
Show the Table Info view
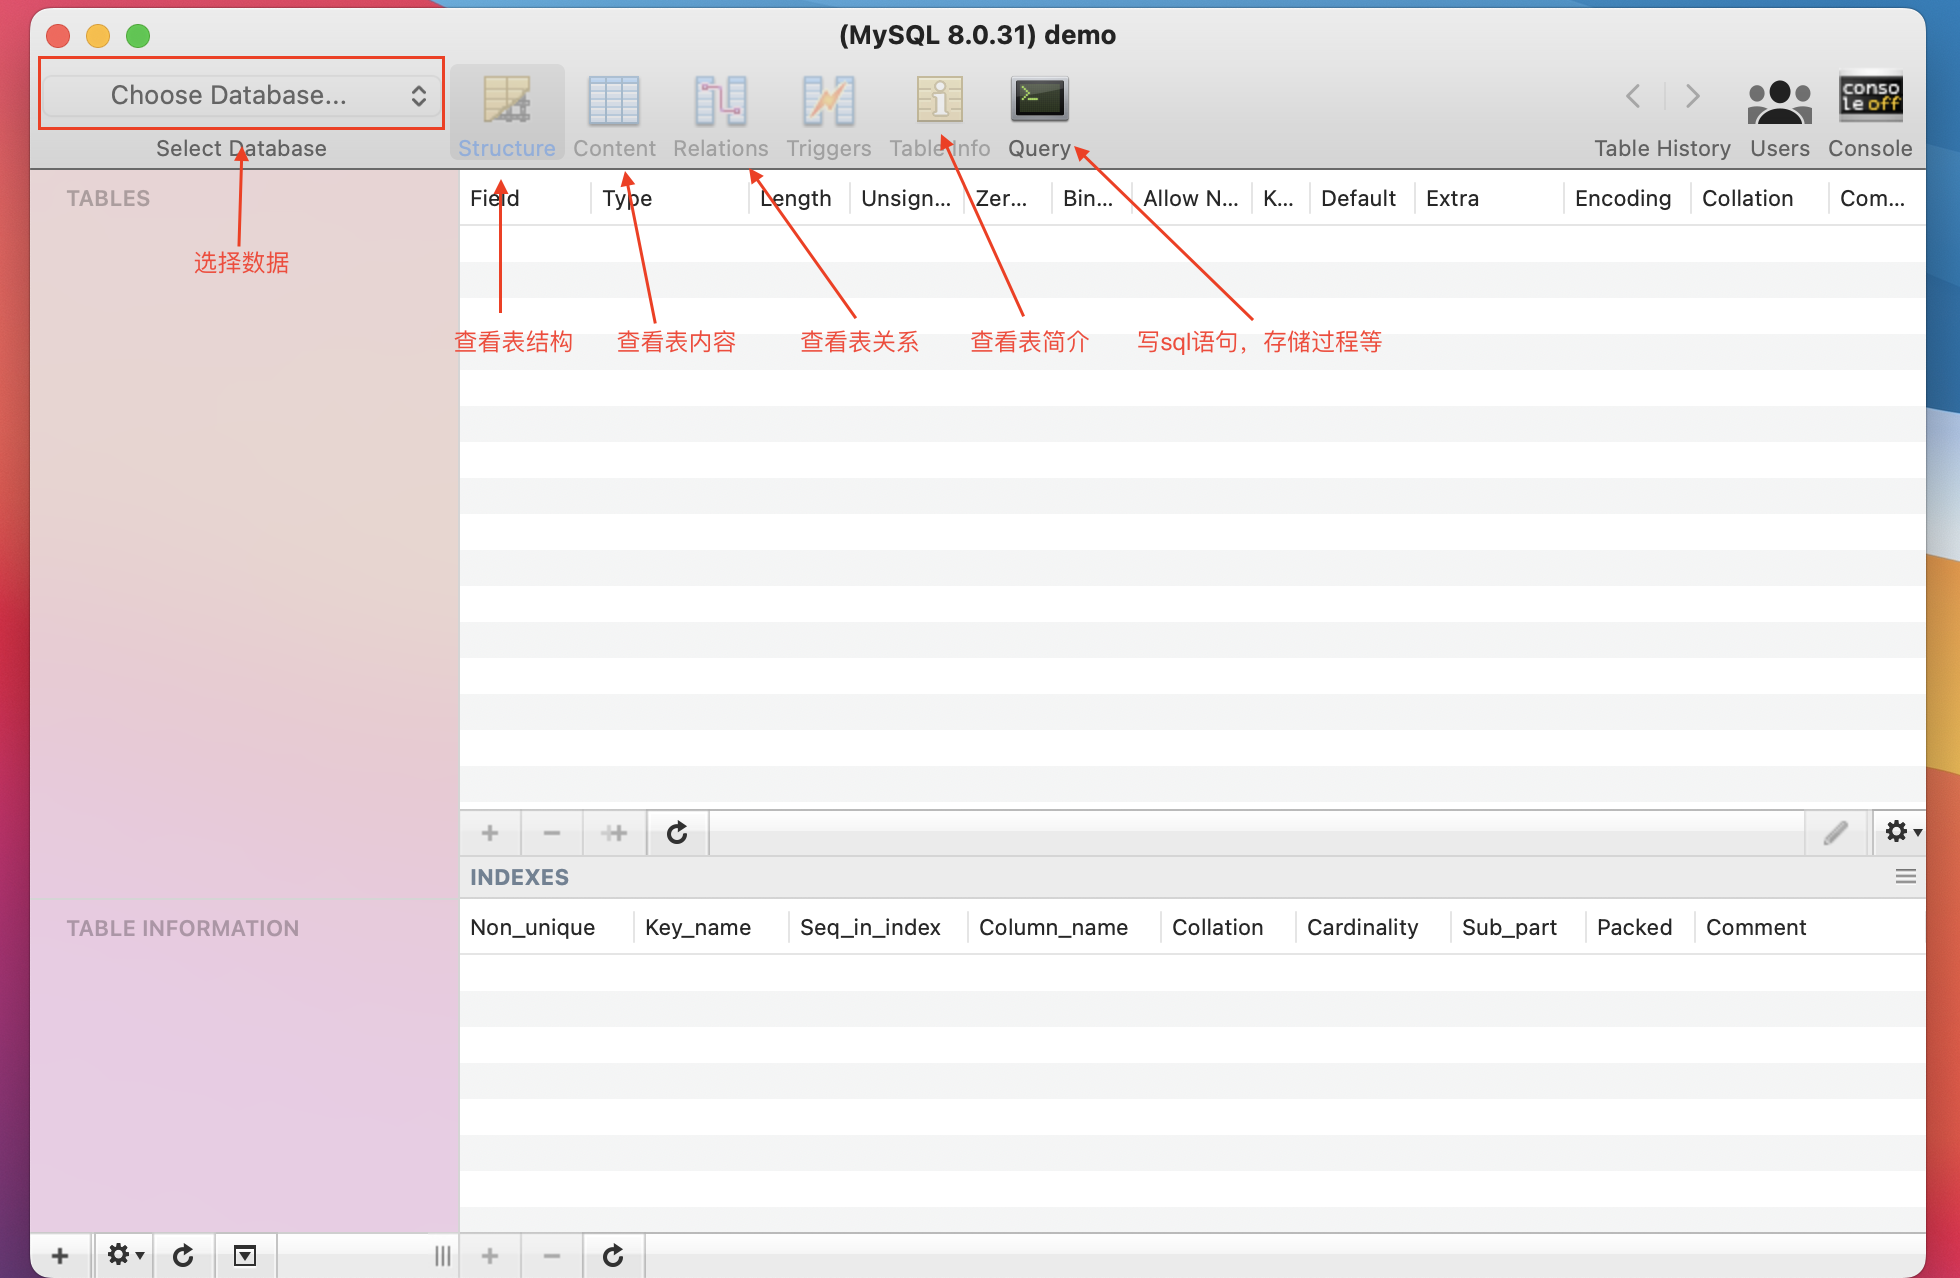point(939,101)
